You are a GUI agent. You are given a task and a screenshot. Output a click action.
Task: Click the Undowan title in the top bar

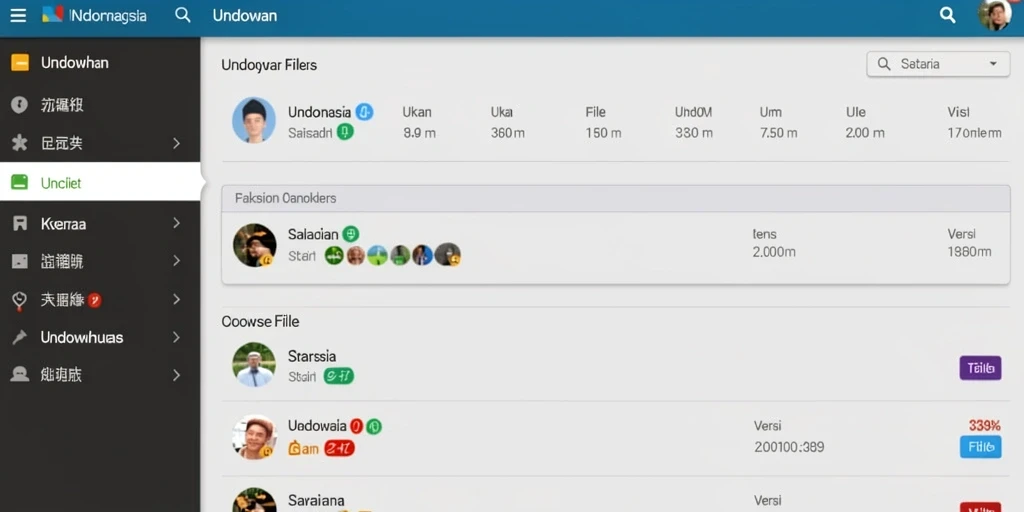coord(245,15)
